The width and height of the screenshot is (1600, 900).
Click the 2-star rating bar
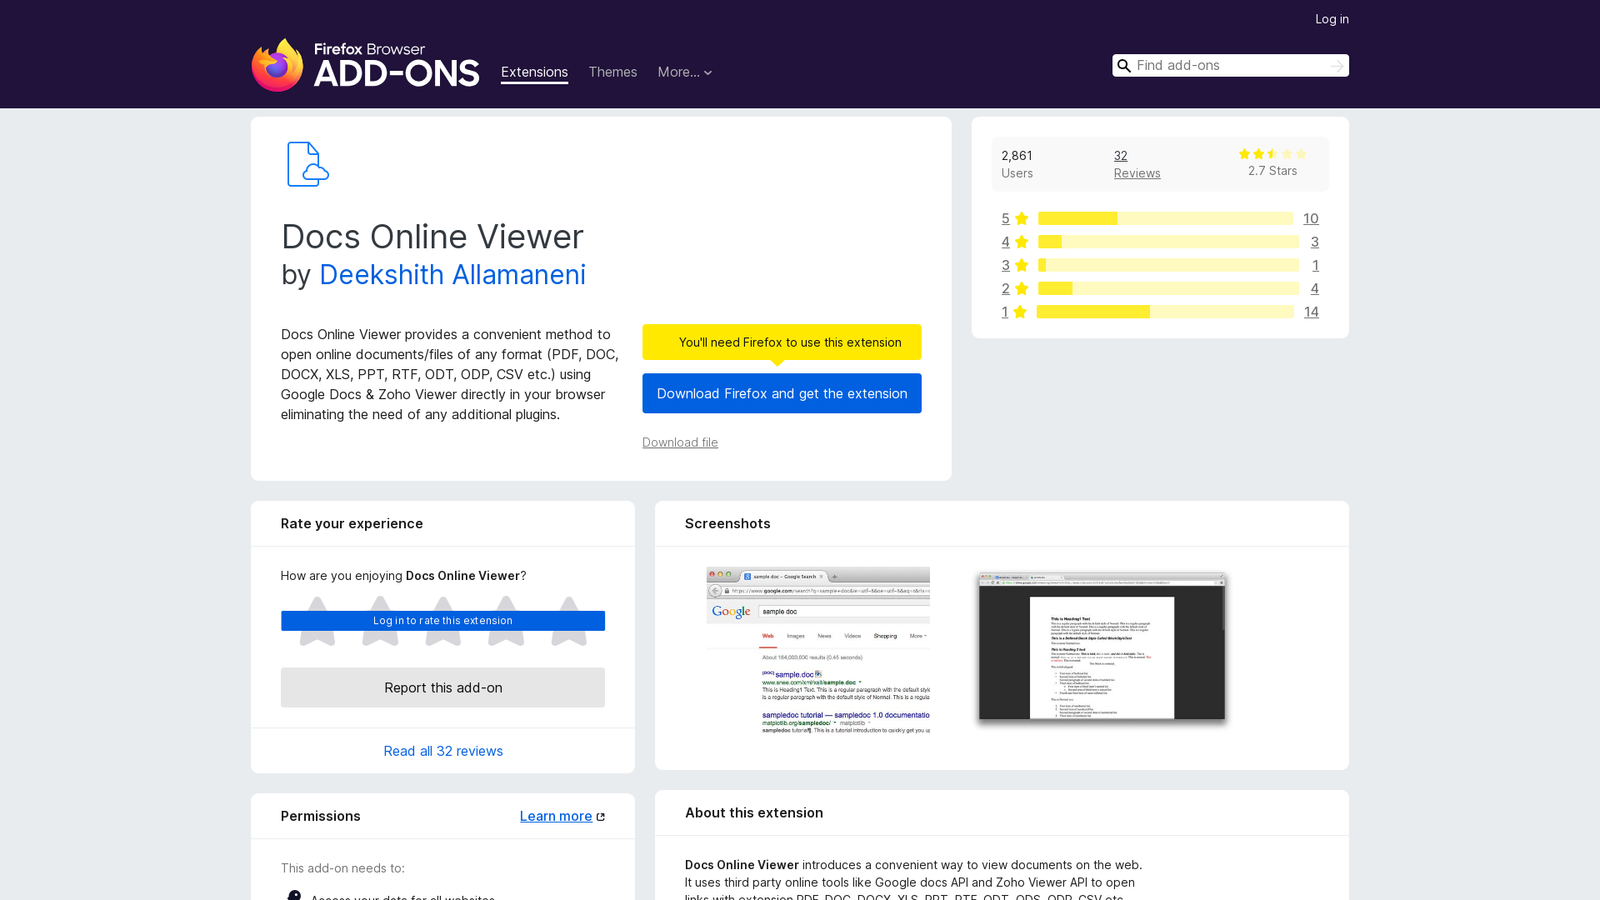(1168, 289)
